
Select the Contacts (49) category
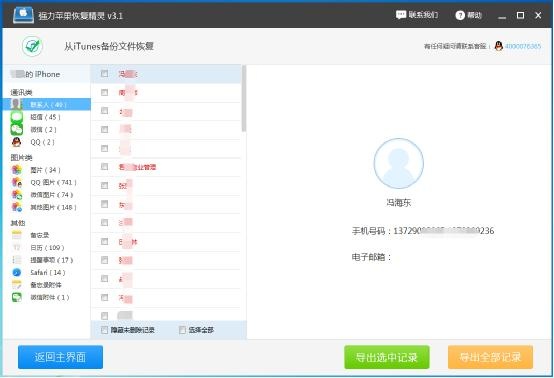47,105
